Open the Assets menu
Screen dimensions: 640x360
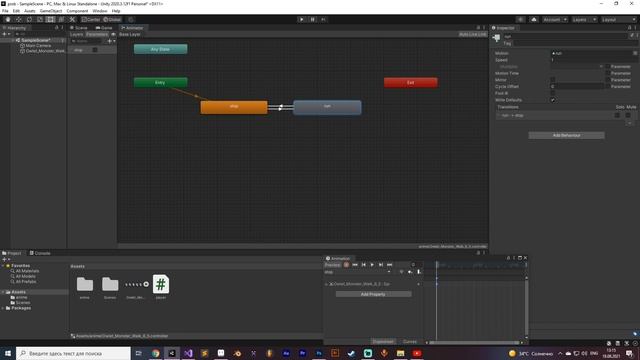tap(30, 11)
